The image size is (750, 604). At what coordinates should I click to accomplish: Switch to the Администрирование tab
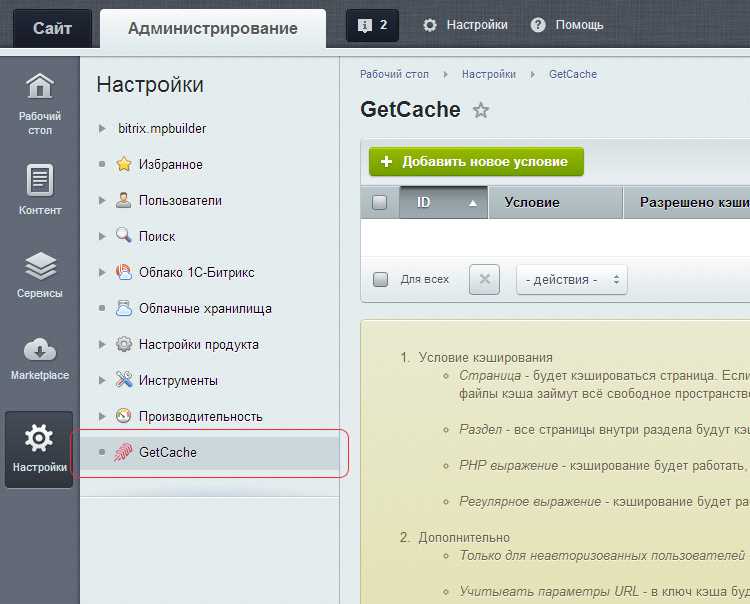click(x=213, y=28)
